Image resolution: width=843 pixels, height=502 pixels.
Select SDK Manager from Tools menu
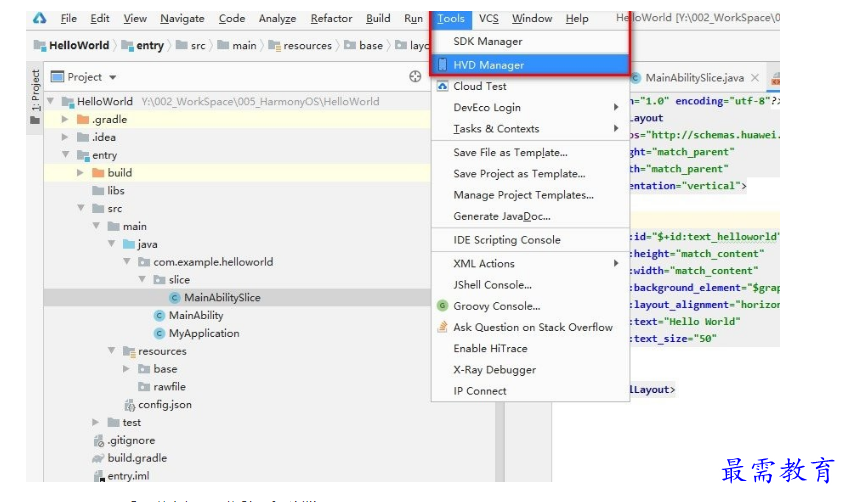click(487, 42)
